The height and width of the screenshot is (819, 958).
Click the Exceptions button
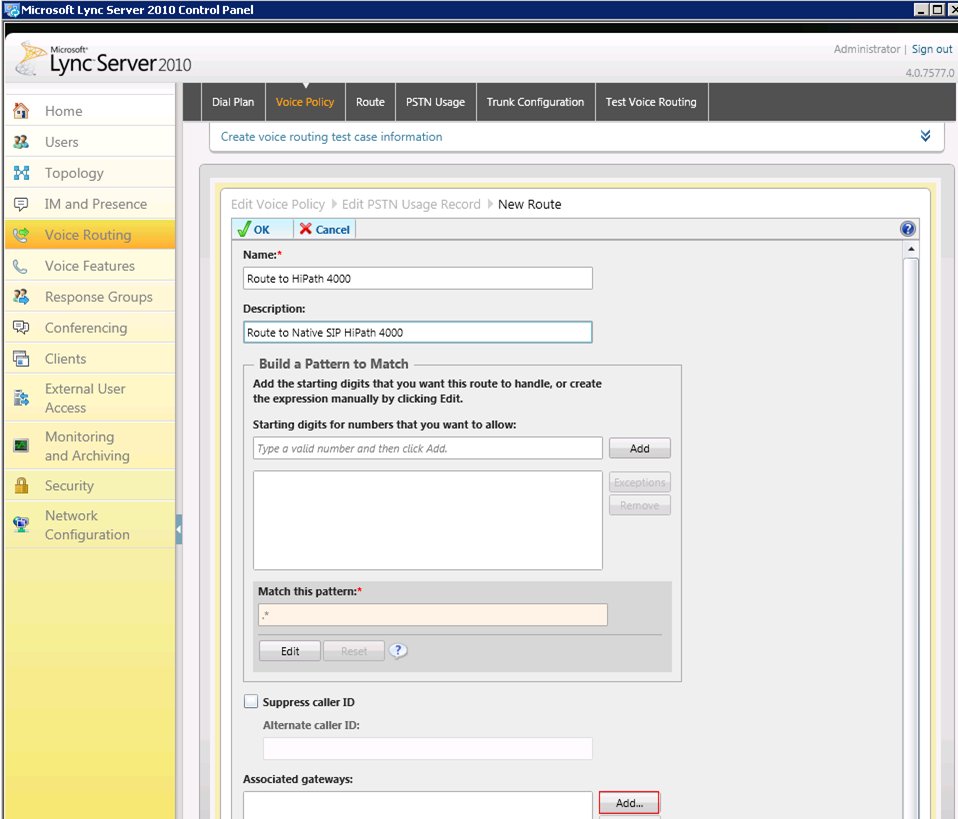(640, 482)
